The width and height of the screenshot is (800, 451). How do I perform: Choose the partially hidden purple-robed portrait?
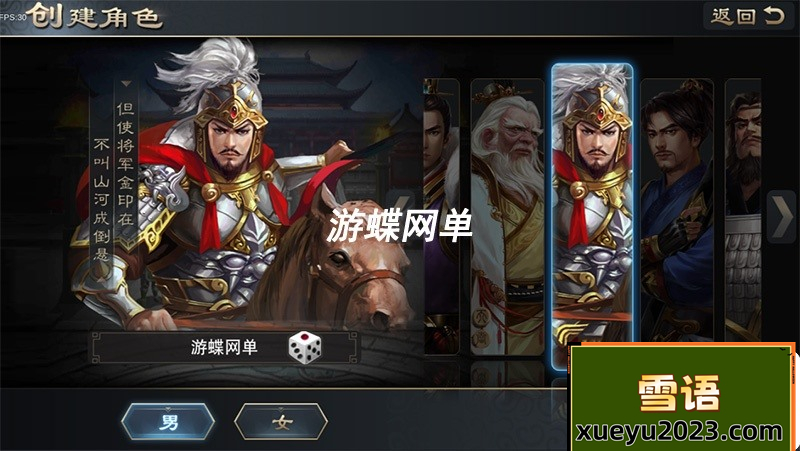[x=441, y=217]
